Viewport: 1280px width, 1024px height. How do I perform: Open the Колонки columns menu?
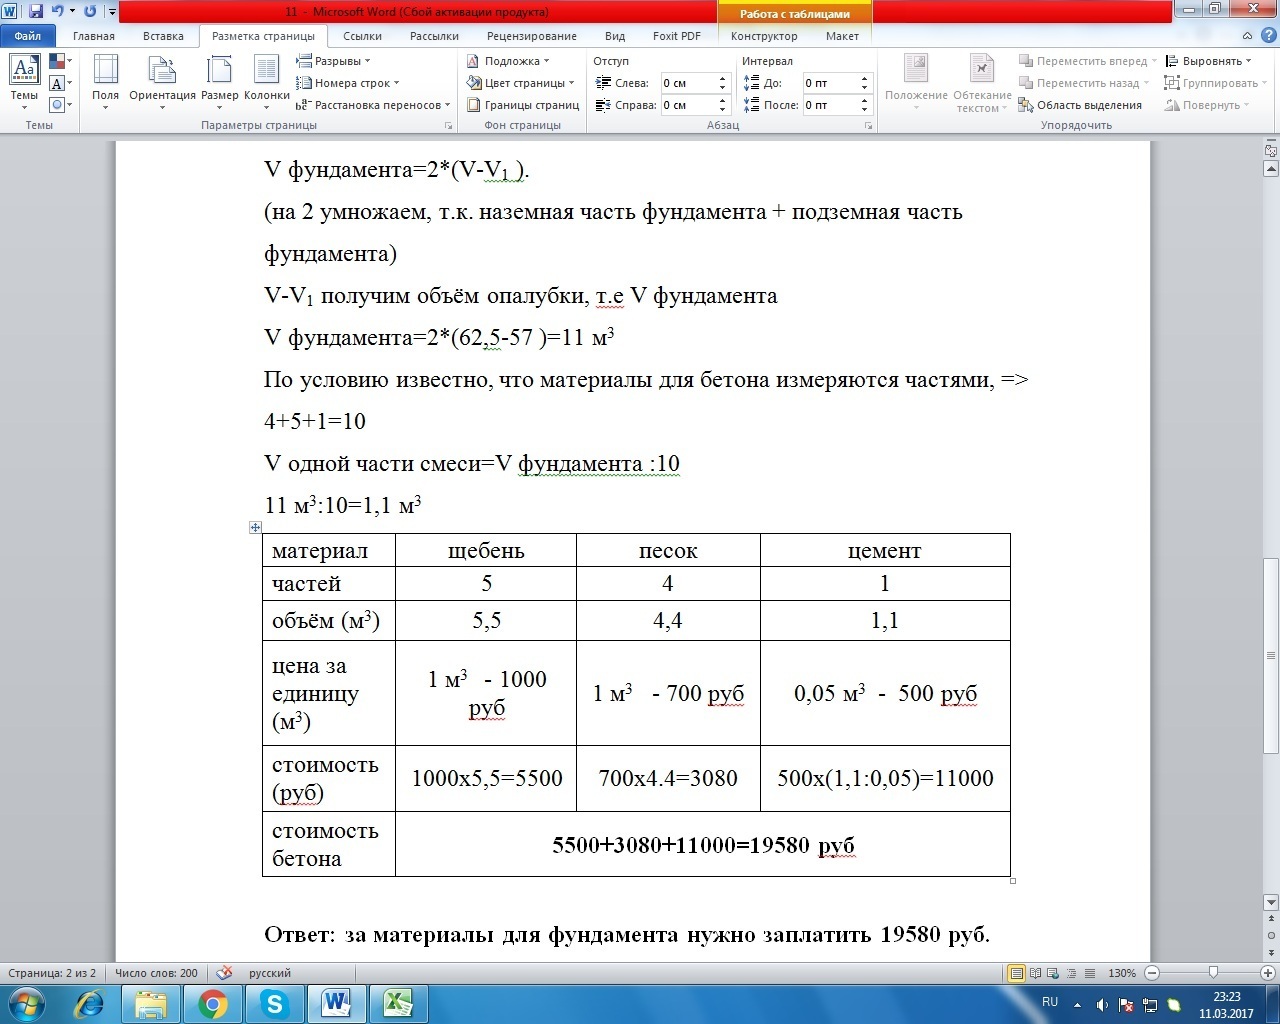266,82
